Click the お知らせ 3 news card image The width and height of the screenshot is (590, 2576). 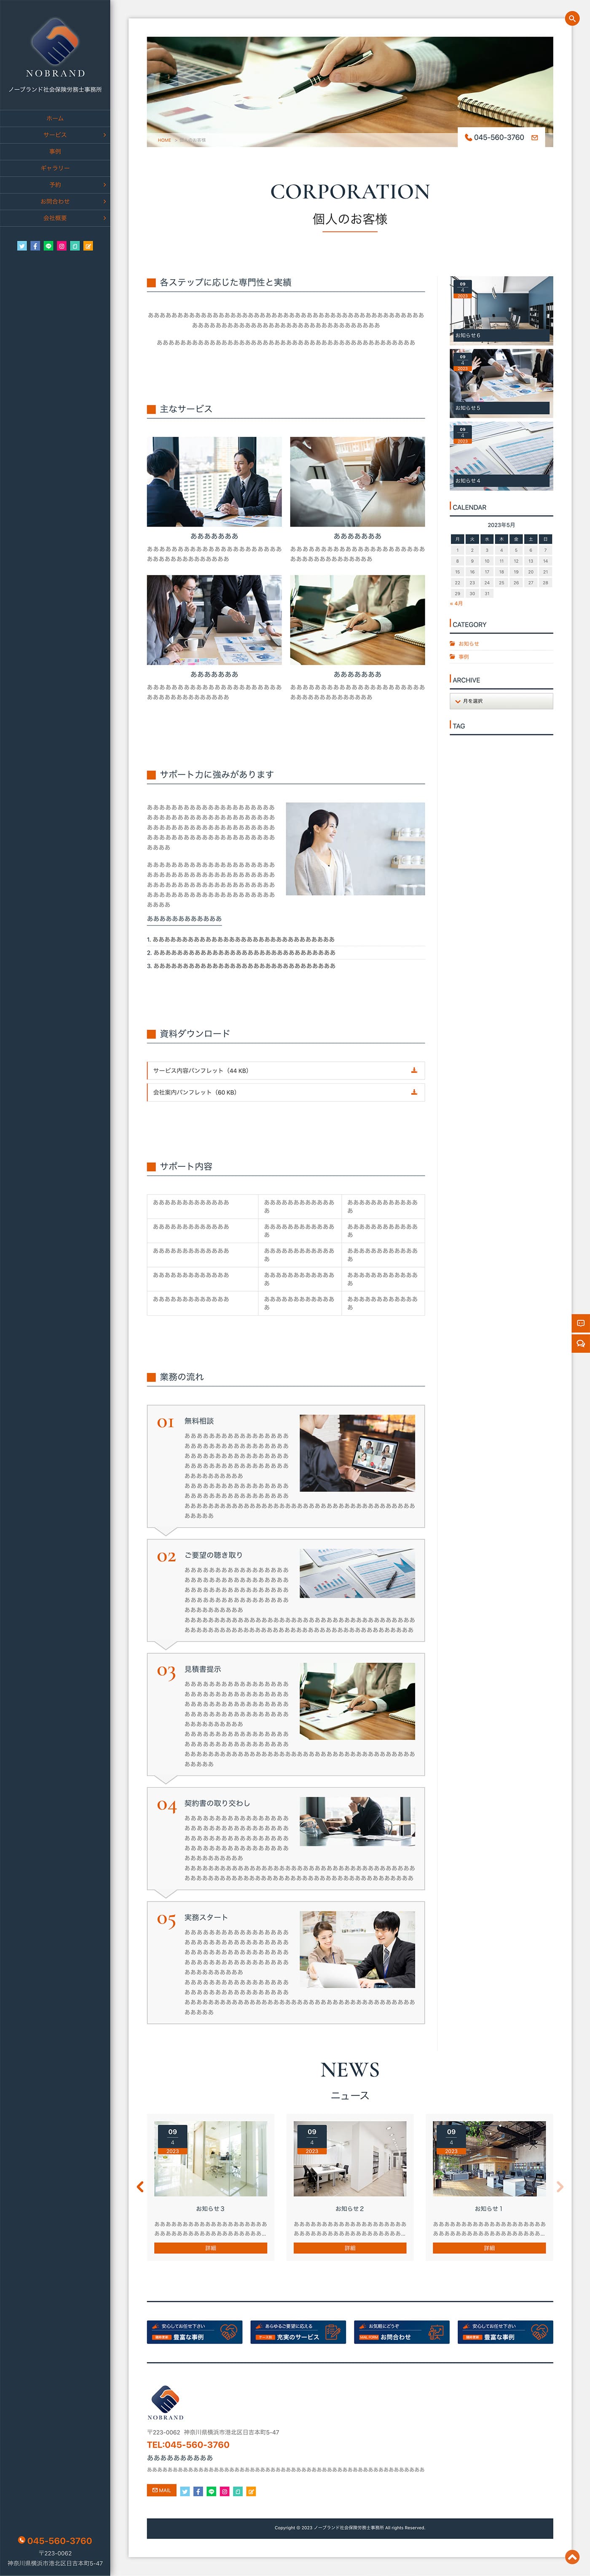210,2158
